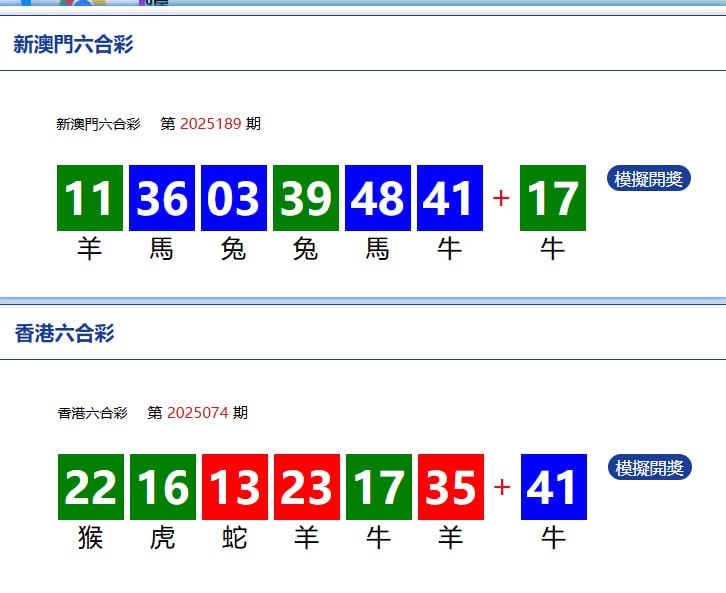
Task: Click the issue number 2025074
Action: [198, 412]
